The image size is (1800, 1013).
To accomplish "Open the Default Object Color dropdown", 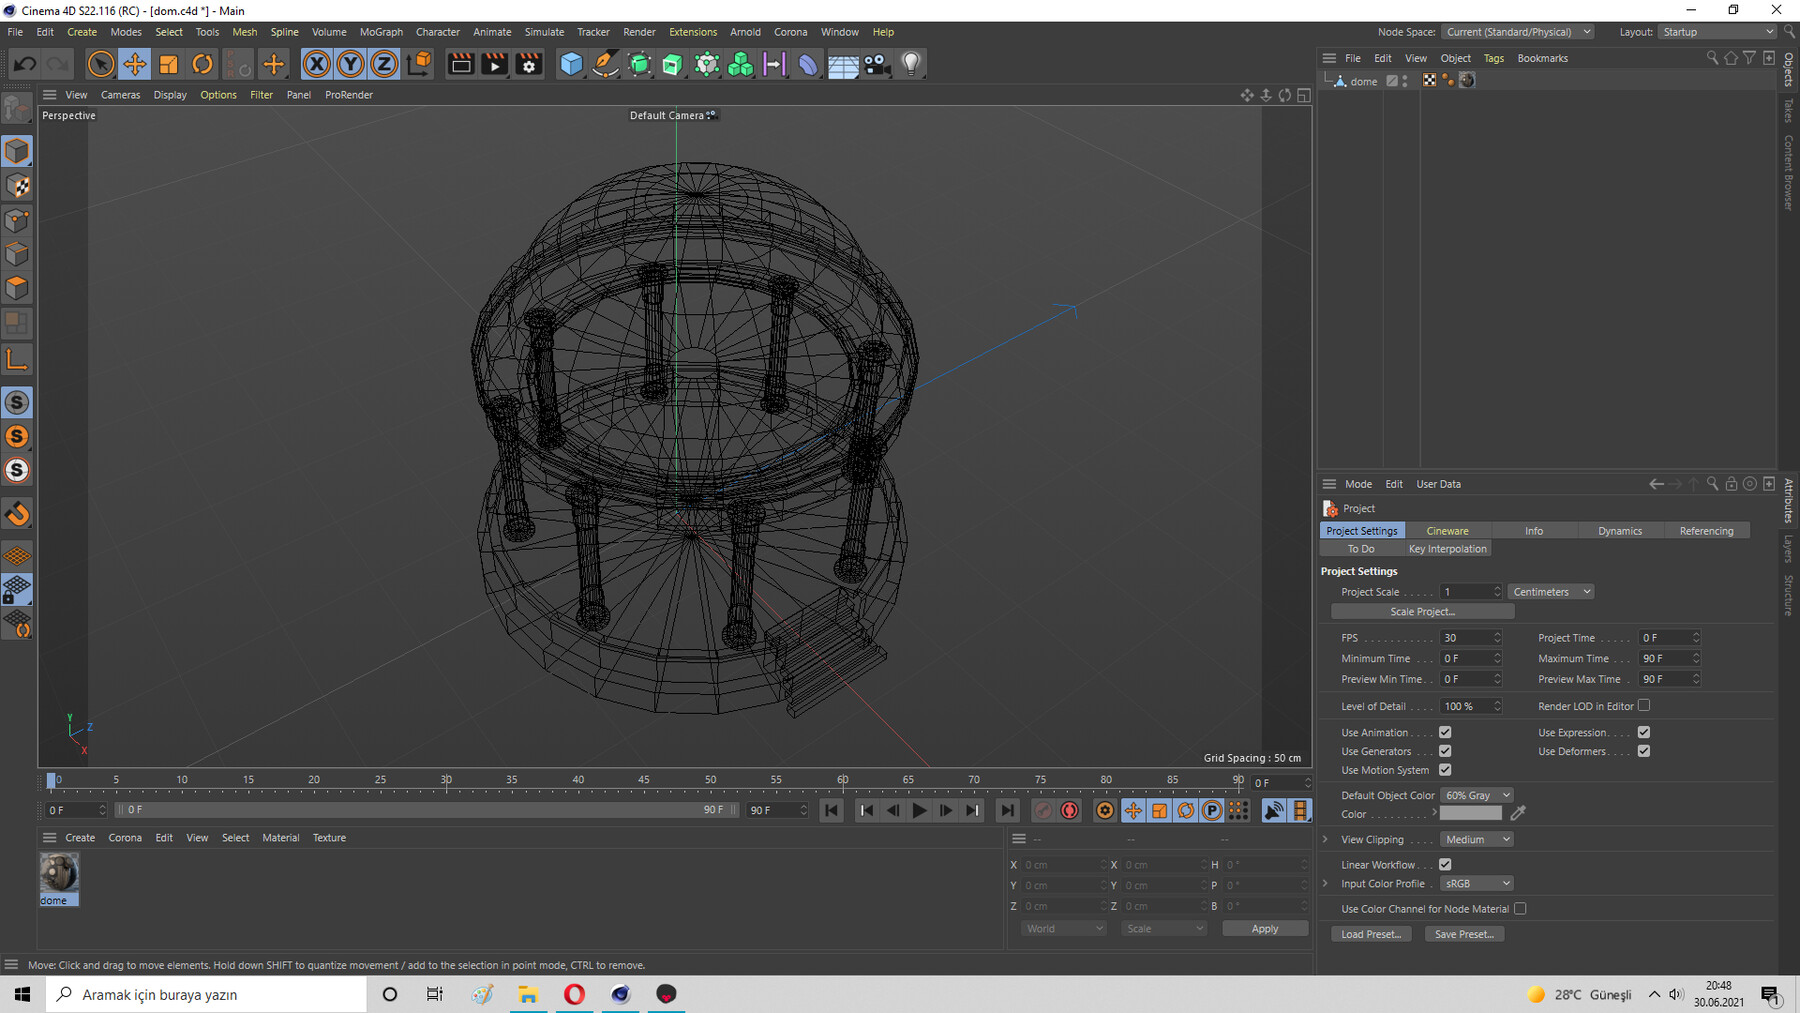I will coord(1476,796).
